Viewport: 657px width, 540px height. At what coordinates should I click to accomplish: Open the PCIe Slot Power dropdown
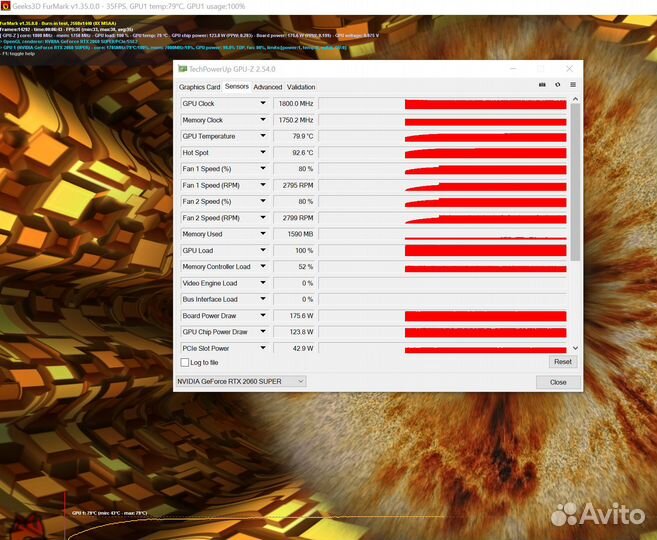(263, 348)
